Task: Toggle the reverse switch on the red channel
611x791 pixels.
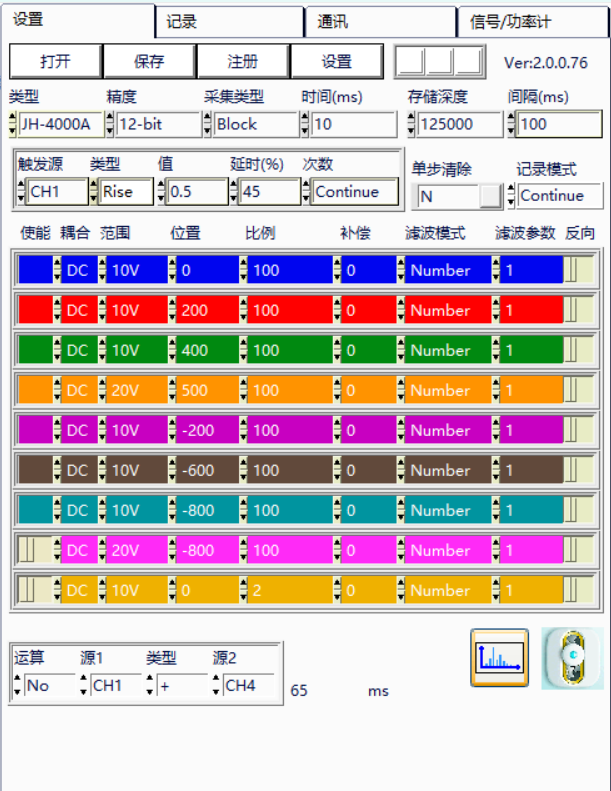Action: click(x=577, y=310)
